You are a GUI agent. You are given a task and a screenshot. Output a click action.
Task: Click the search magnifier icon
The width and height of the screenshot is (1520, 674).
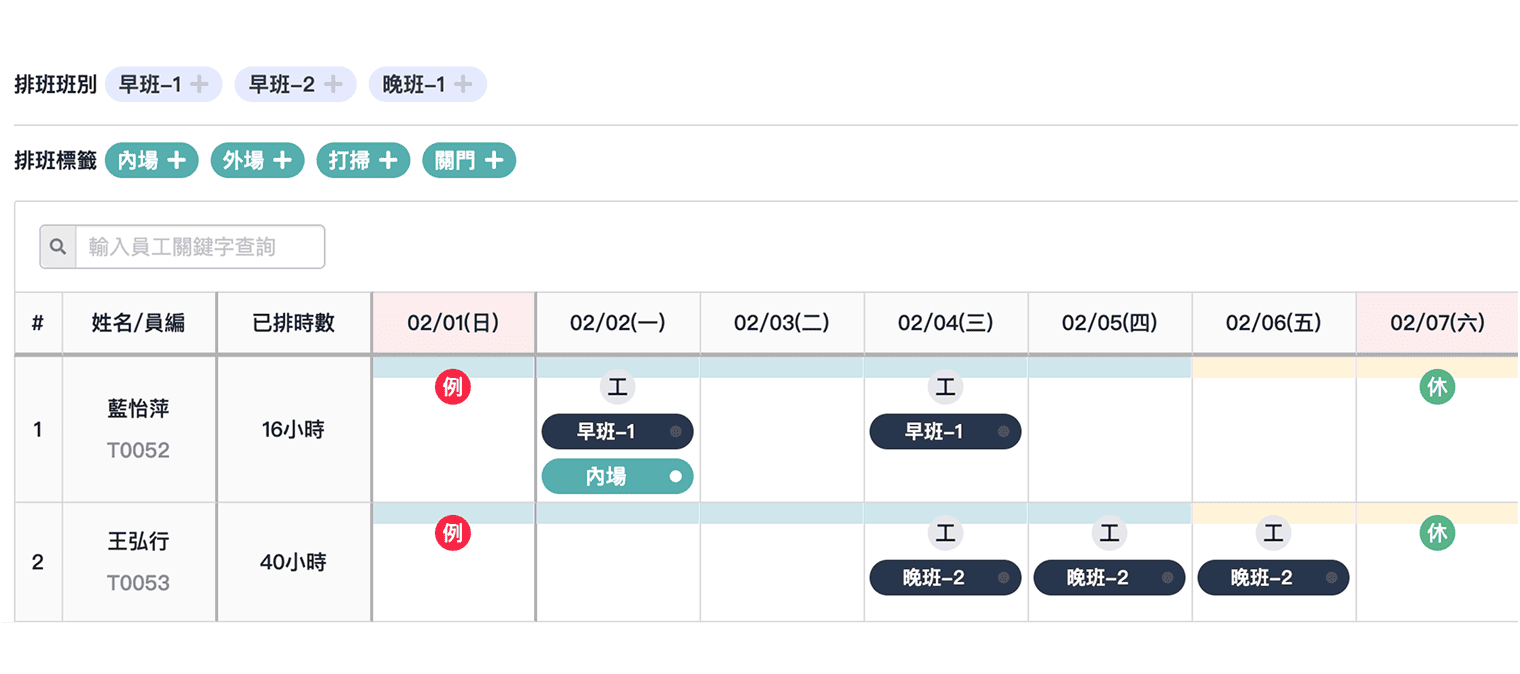57,246
